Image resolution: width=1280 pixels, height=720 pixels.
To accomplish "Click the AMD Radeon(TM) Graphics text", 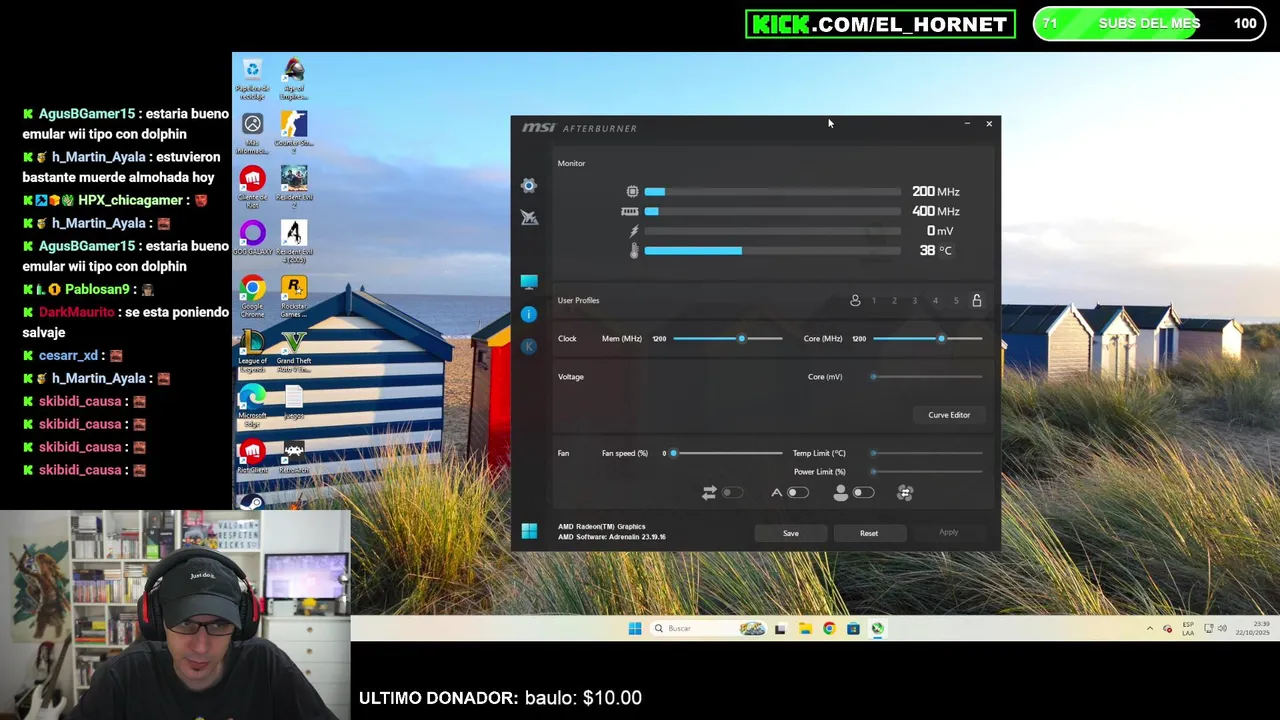I will (x=602, y=526).
